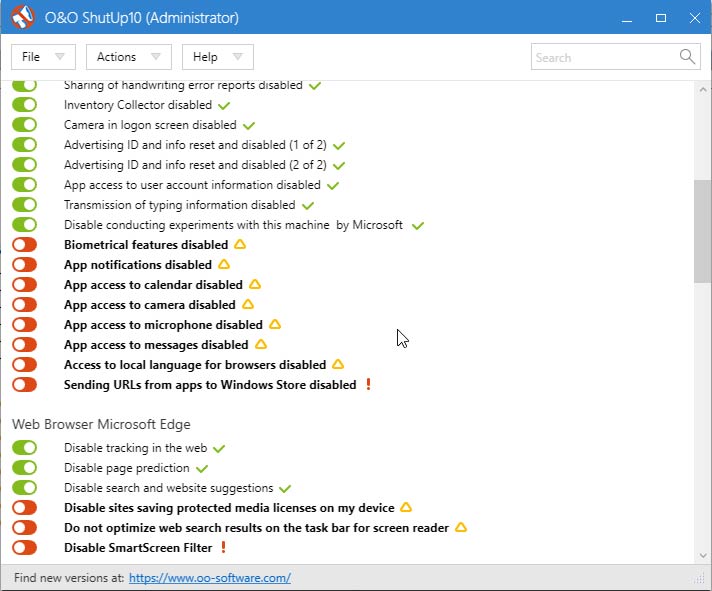
Task: Select 'Biometrical features disabled' setting text
Action: coord(146,245)
